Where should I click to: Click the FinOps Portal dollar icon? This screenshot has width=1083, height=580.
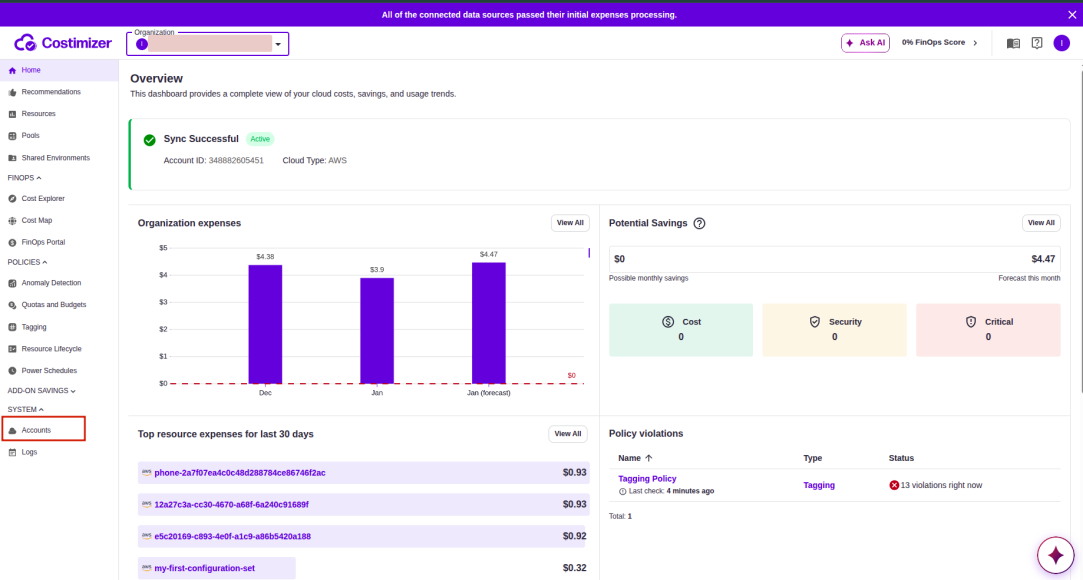pos(12,242)
